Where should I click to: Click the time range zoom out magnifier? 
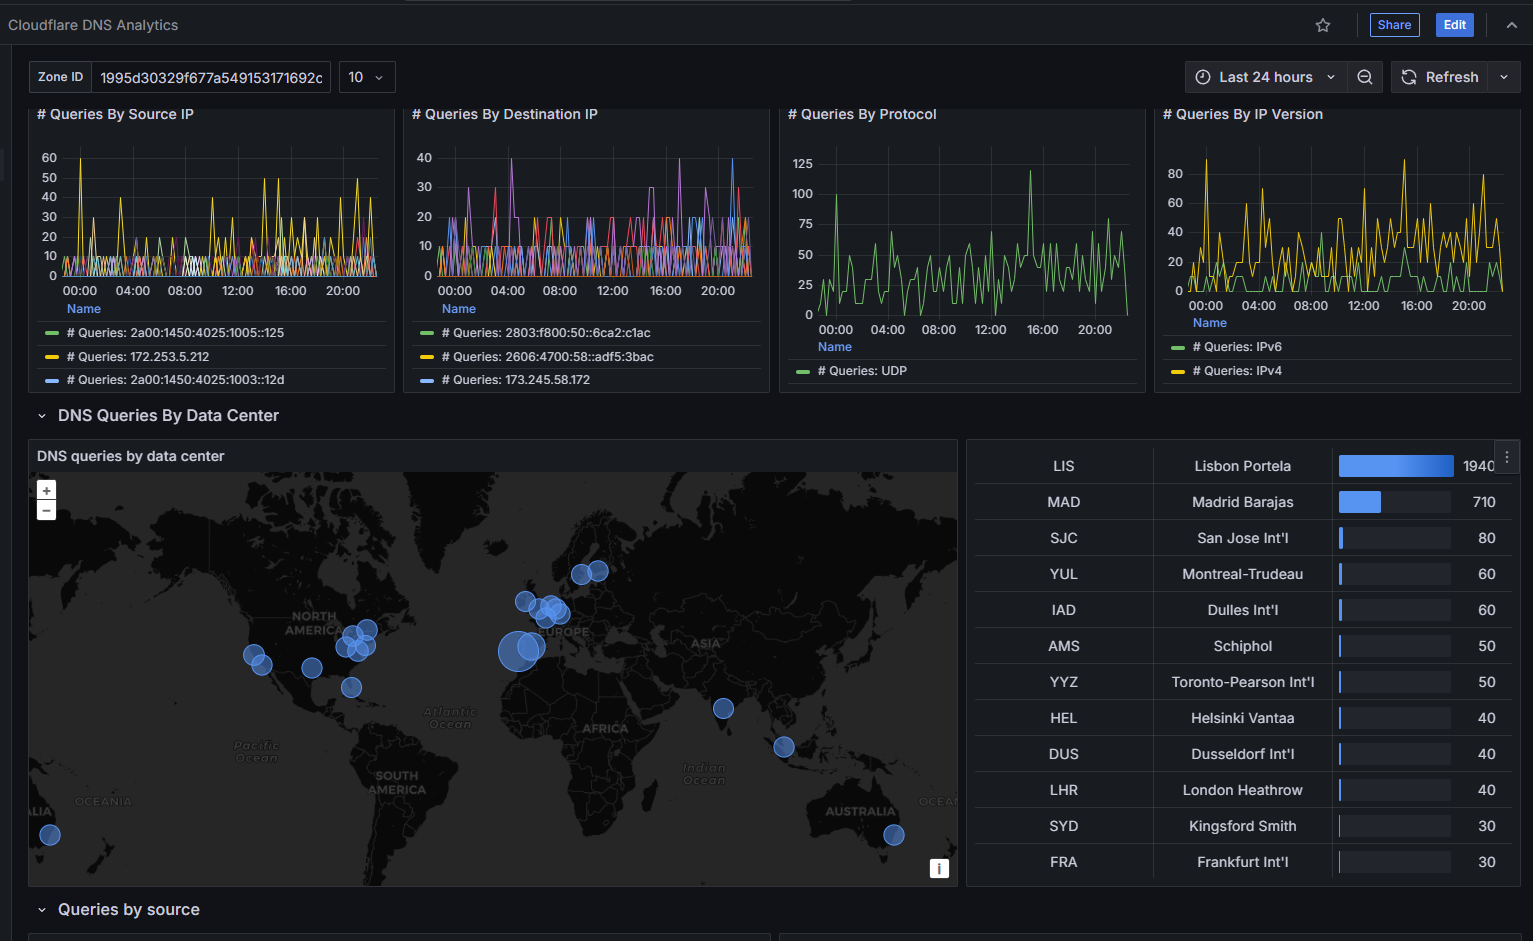[1364, 76]
